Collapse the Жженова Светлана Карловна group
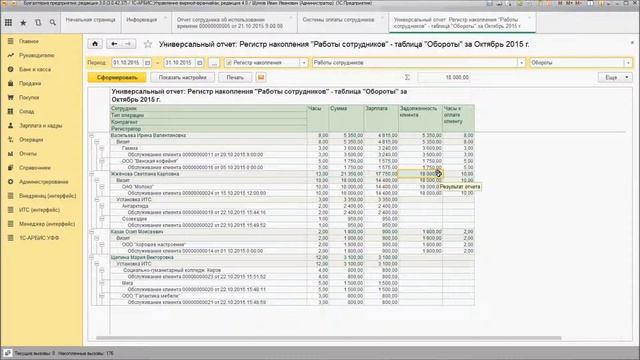 tap(91, 174)
